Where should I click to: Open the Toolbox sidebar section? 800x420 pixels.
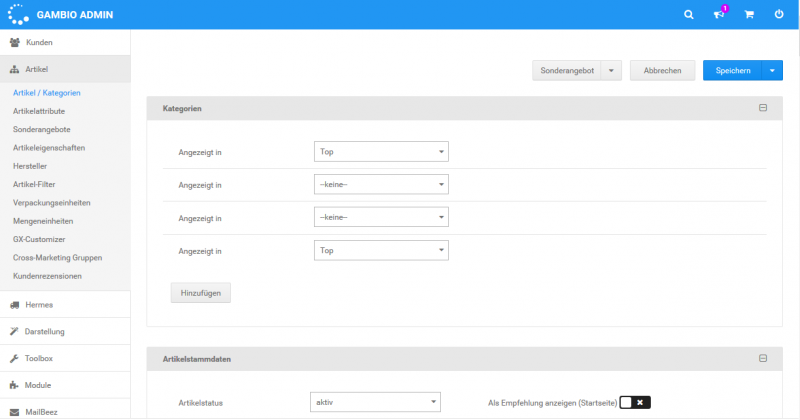click(39, 358)
